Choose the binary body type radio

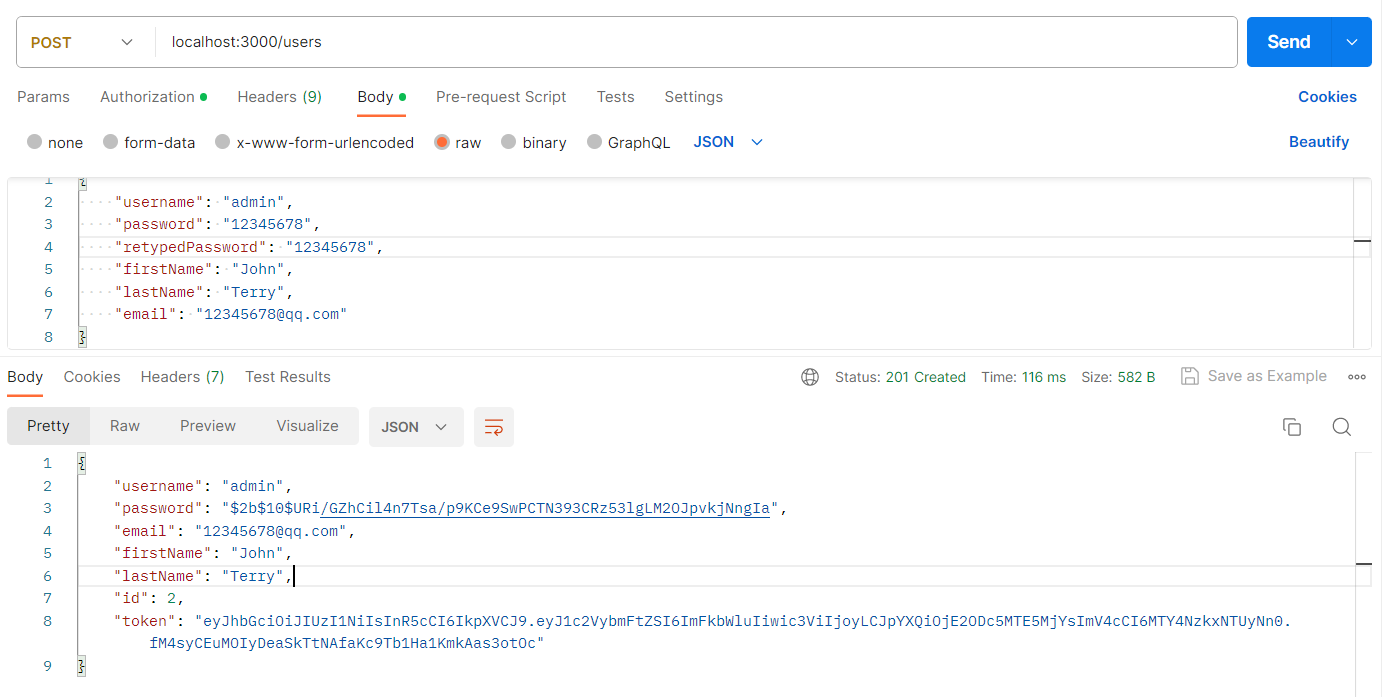click(509, 142)
